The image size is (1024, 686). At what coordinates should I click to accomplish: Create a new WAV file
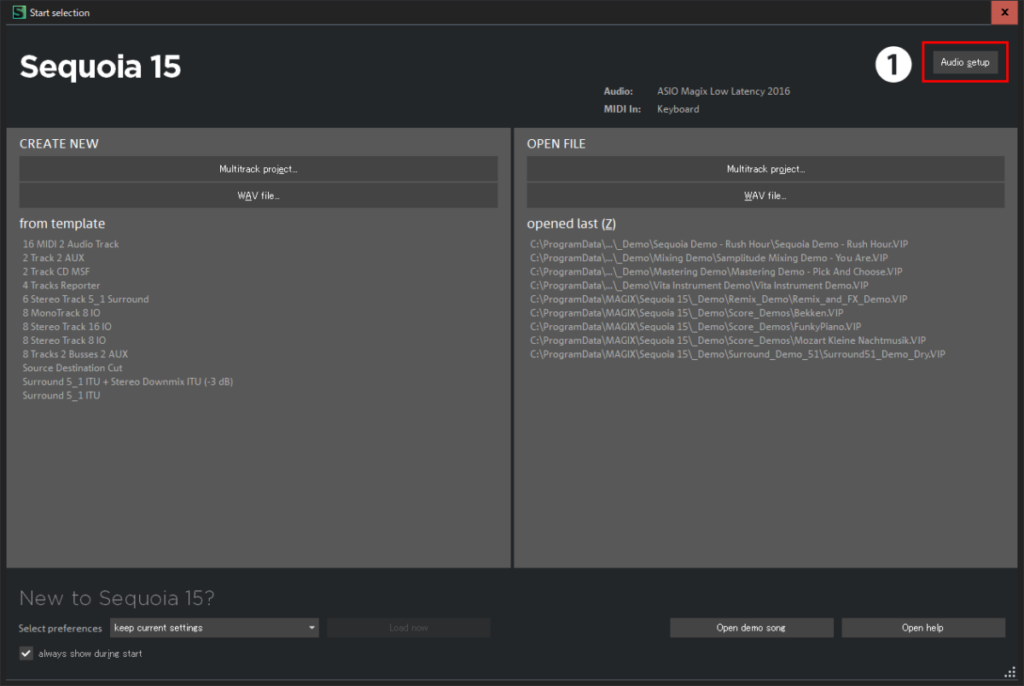coord(258,196)
